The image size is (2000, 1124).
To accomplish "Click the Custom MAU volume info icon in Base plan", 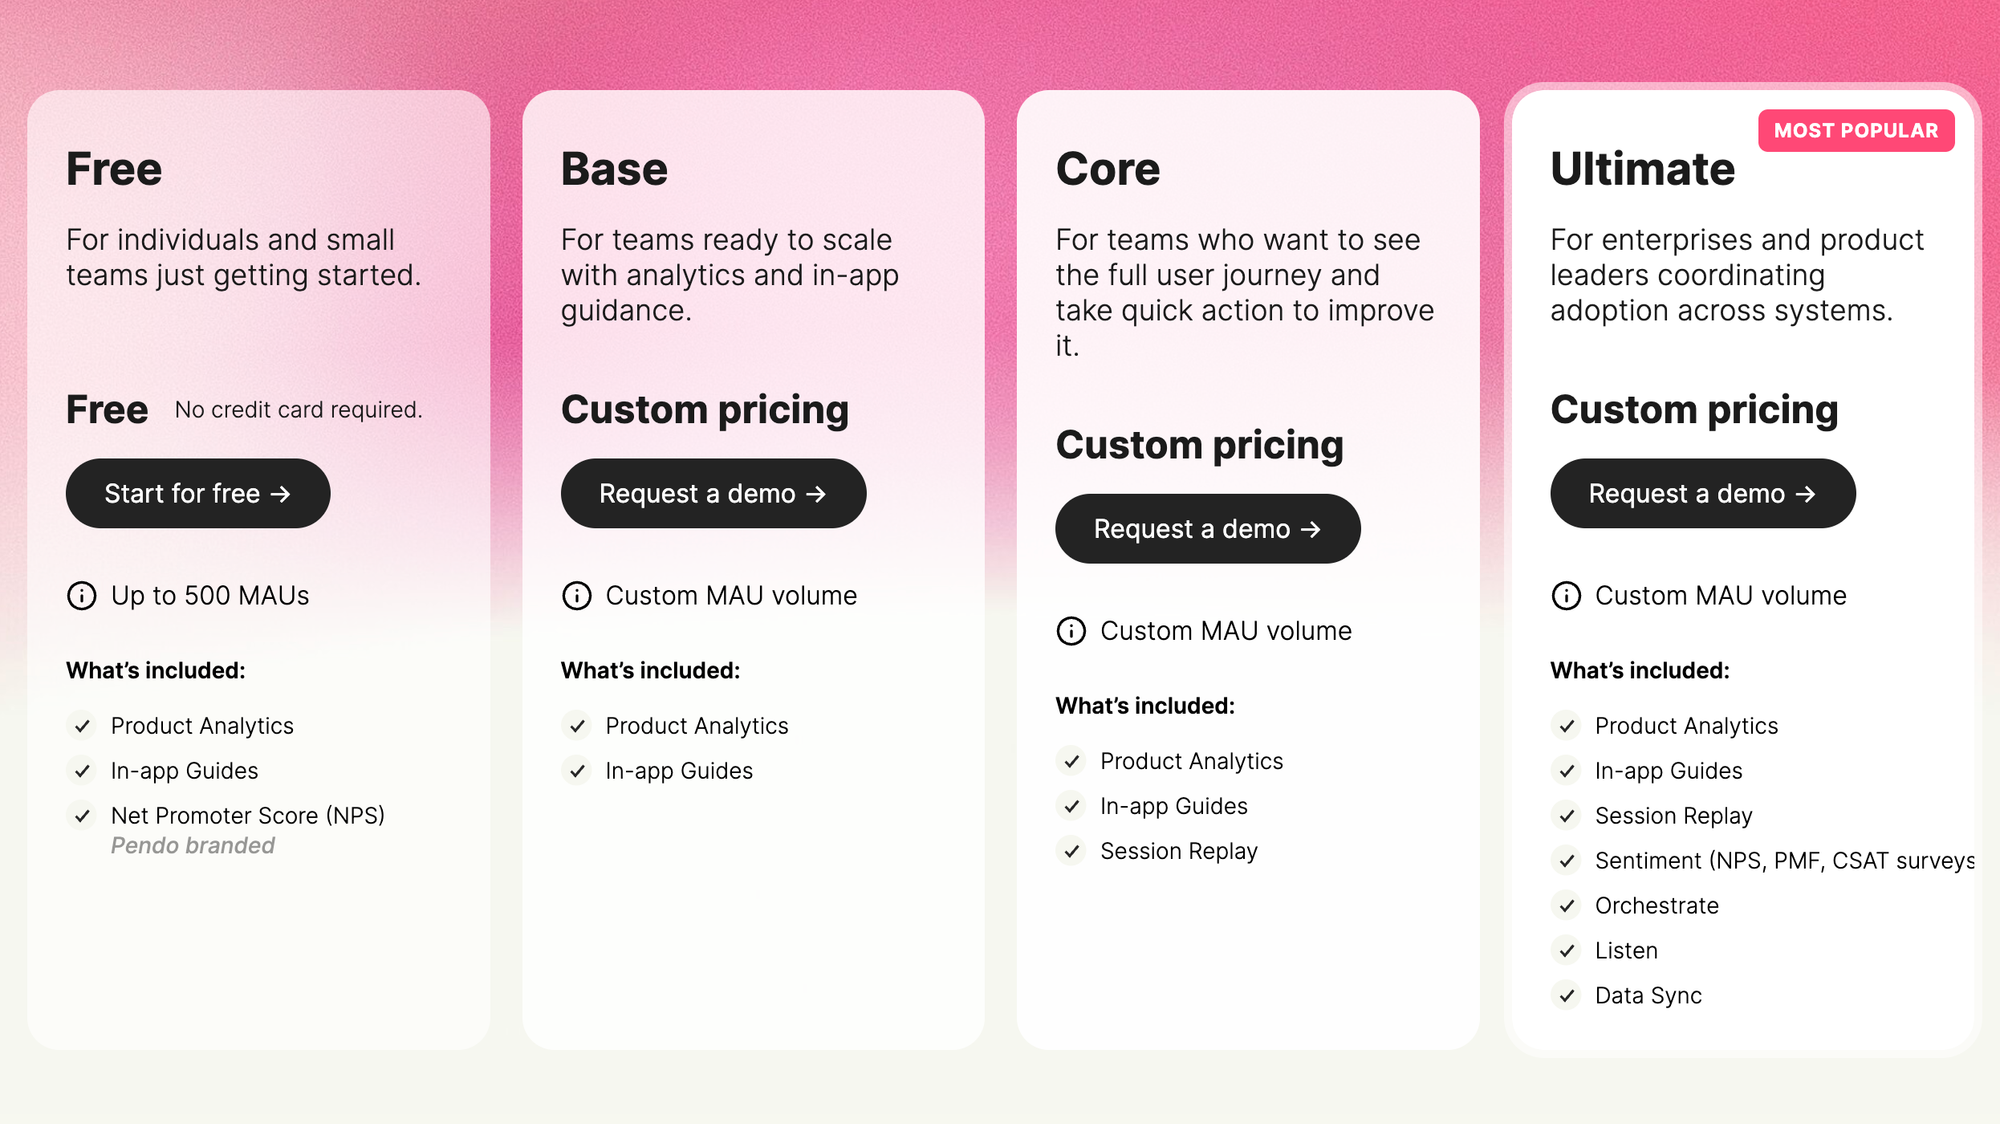I will click(x=576, y=595).
